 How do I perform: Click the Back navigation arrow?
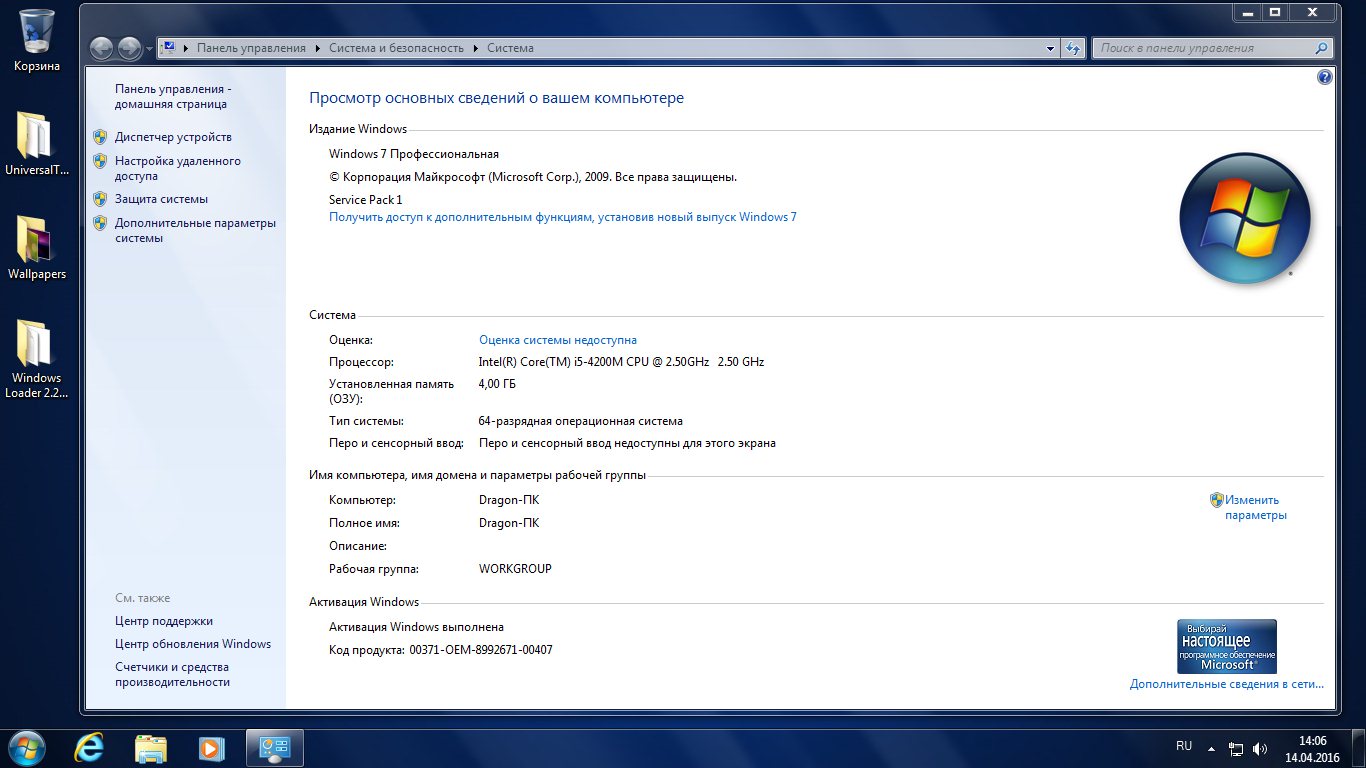pos(102,48)
